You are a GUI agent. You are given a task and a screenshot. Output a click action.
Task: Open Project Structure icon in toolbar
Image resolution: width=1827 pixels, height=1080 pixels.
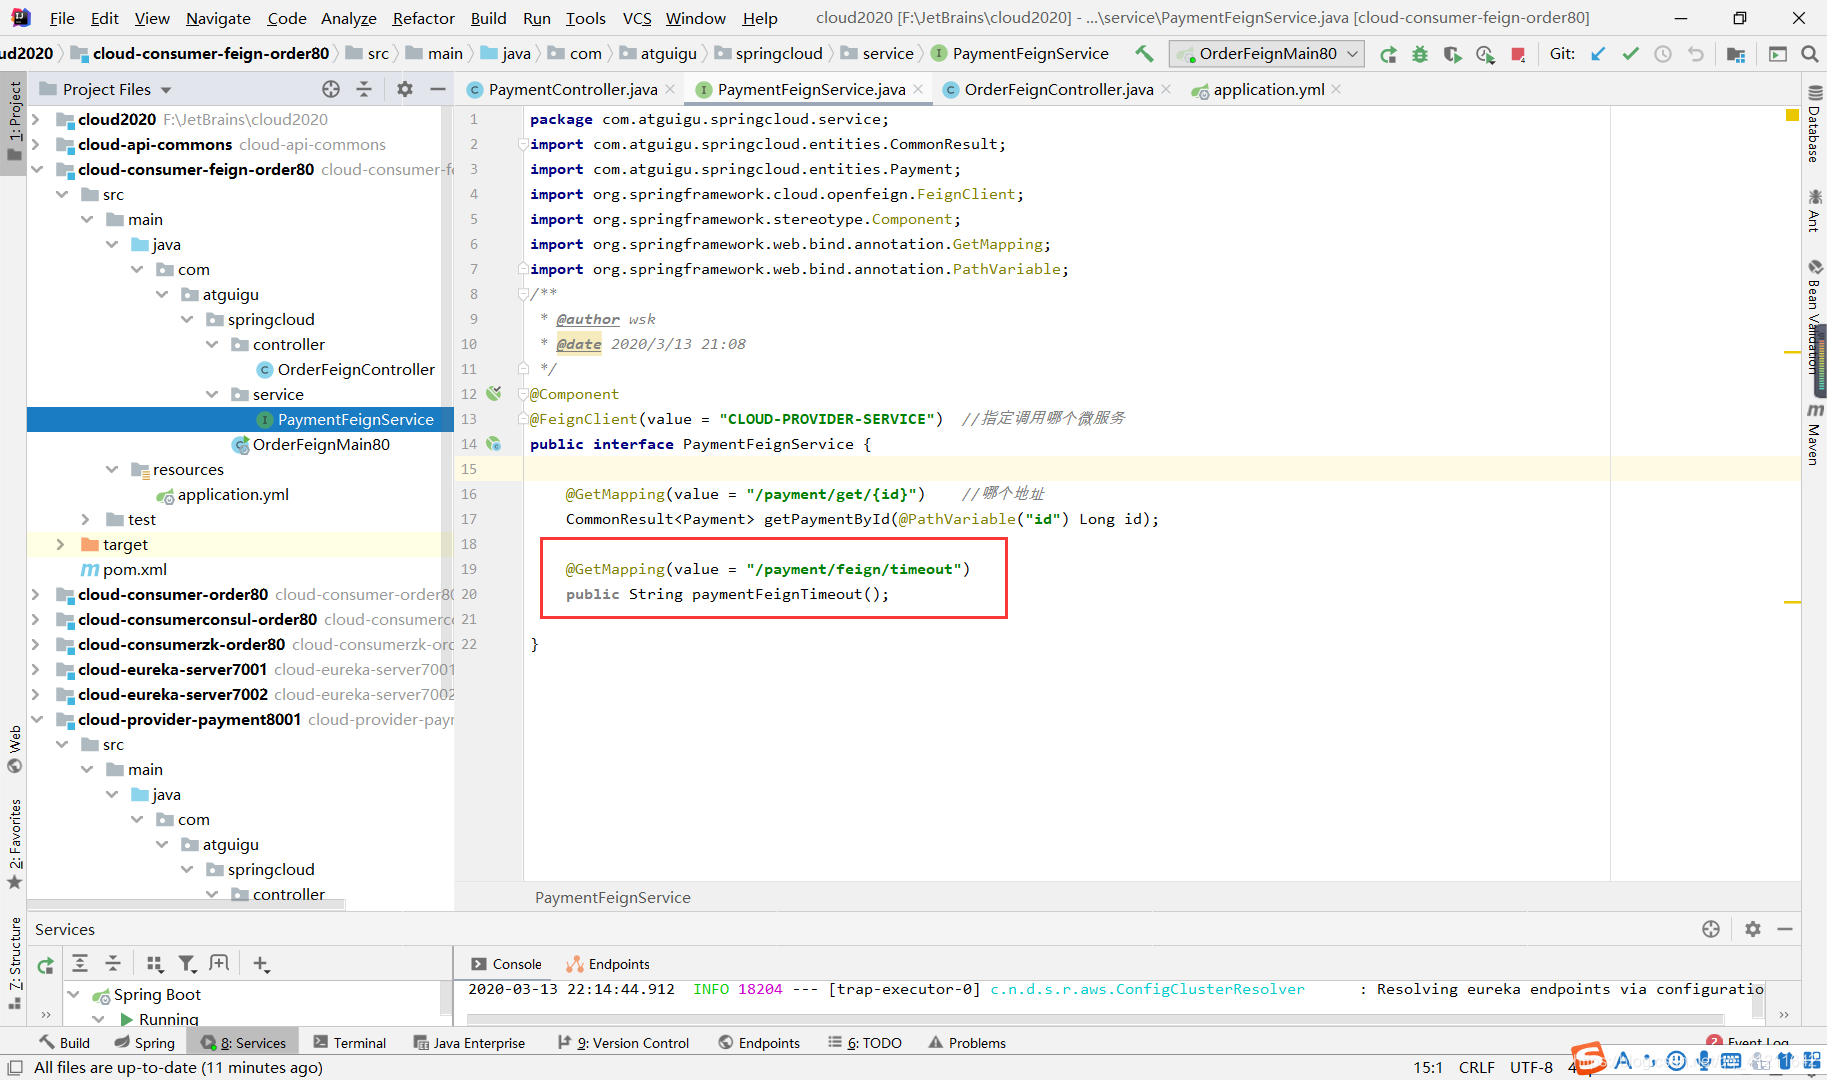pyautogui.click(x=1736, y=54)
